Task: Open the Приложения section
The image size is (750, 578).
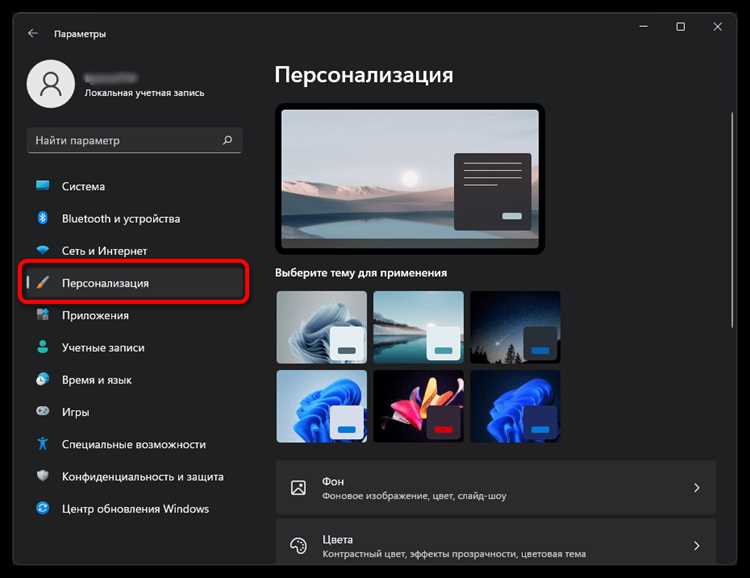Action: [134, 315]
